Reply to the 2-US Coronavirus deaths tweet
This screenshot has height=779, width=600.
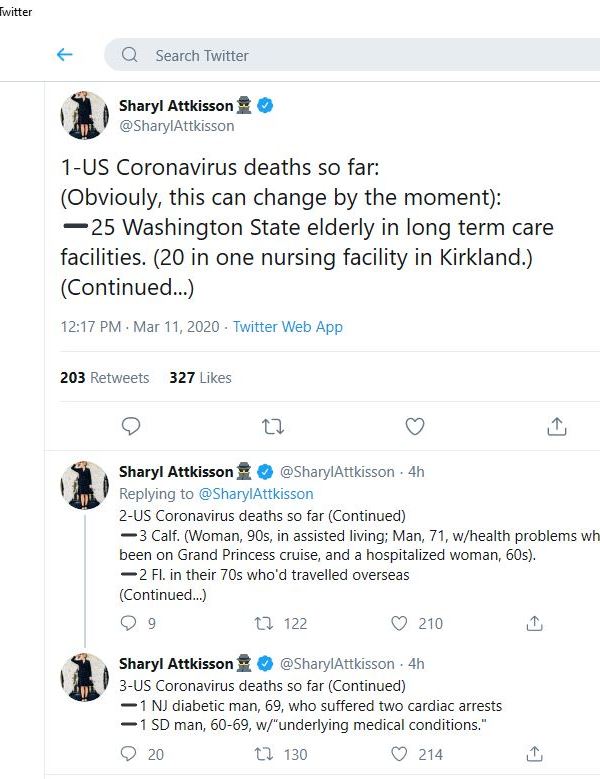(x=128, y=623)
